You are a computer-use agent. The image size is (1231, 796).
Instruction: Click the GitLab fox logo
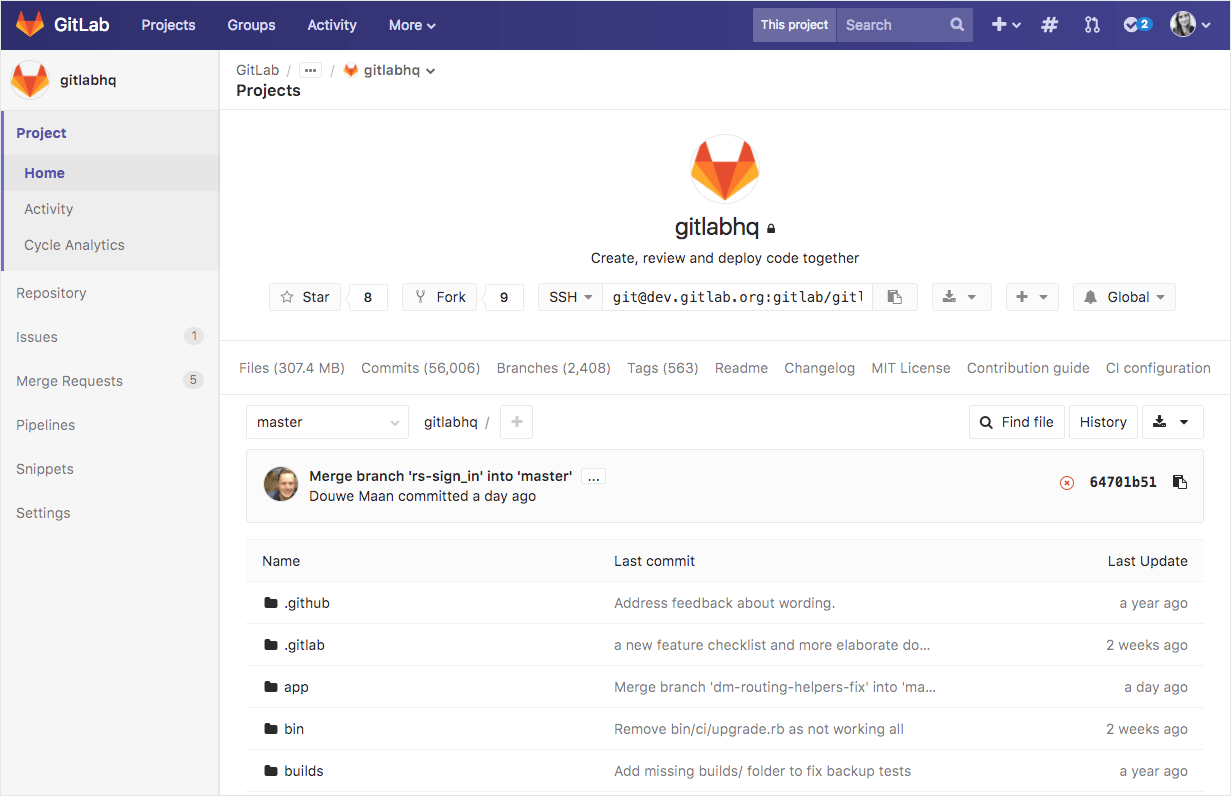(28, 24)
